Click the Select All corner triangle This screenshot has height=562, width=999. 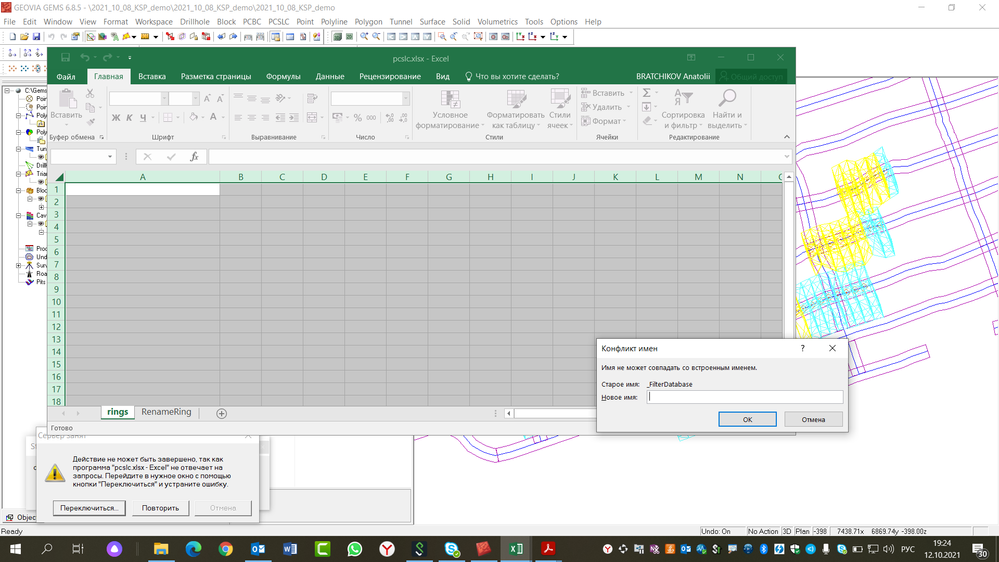pos(59,177)
